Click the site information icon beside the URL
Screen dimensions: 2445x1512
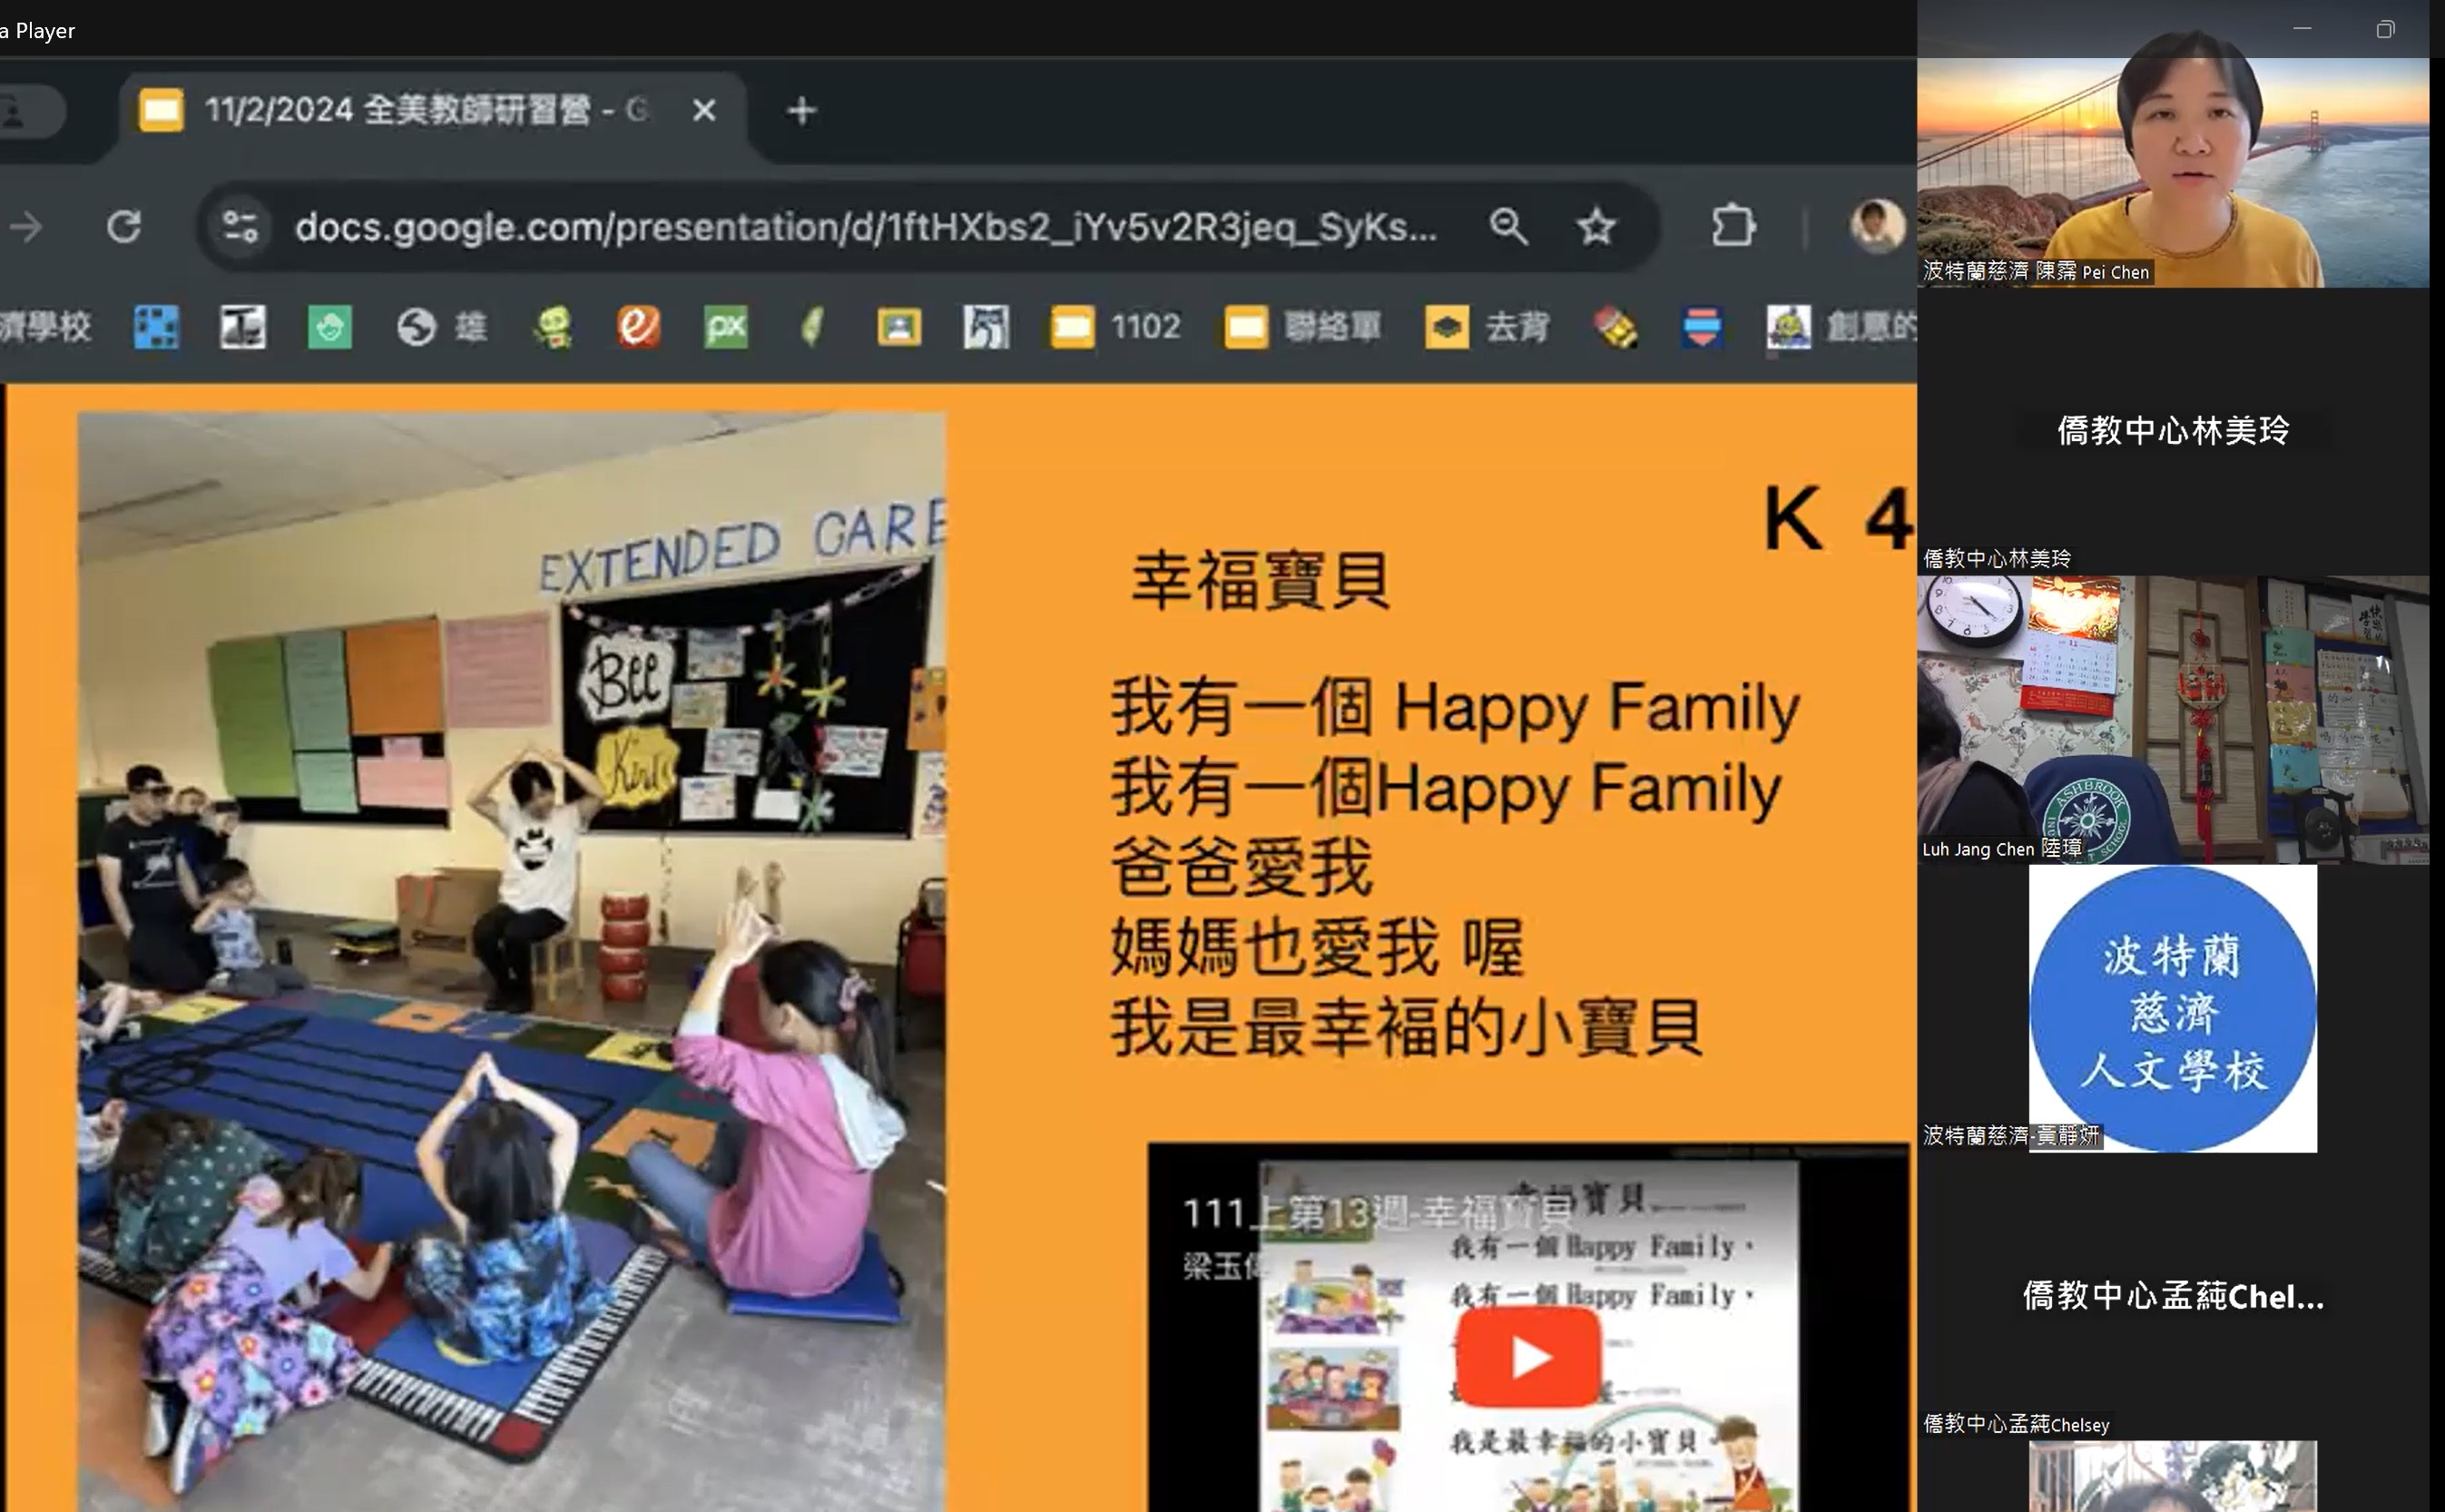[x=240, y=227]
